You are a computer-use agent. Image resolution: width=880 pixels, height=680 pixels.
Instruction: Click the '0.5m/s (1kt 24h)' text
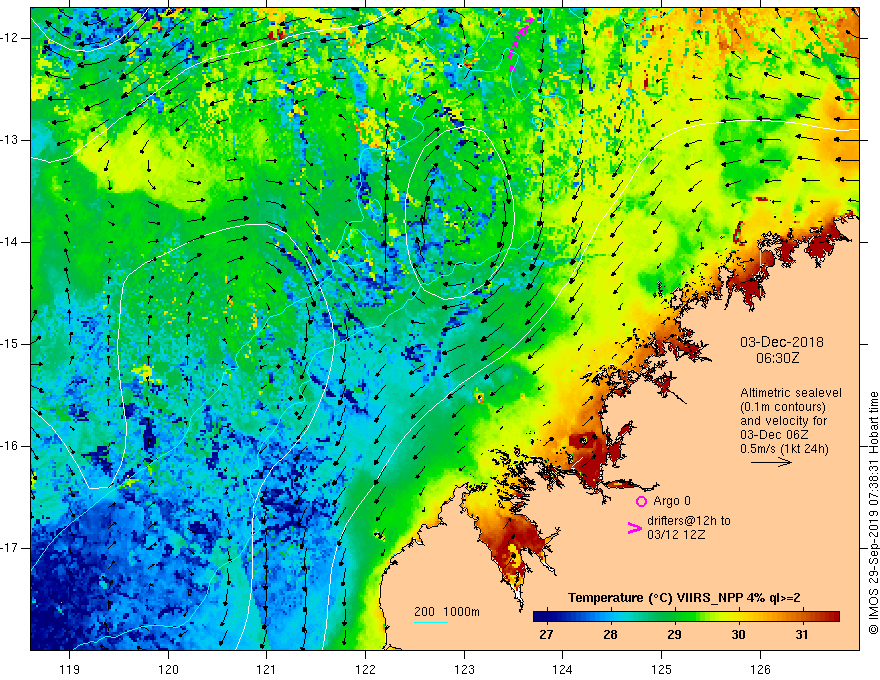click(x=784, y=449)
